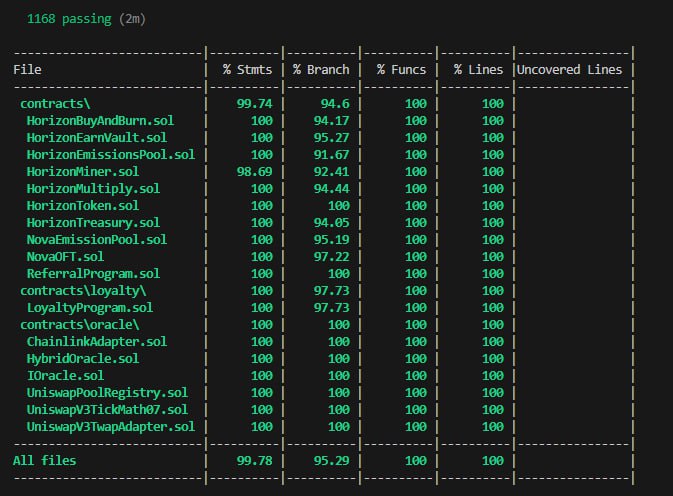Viewport: 673px width, 496px height.
Task: Select the 'contracts\oracle\' folder row name
Action: point(80,324)
